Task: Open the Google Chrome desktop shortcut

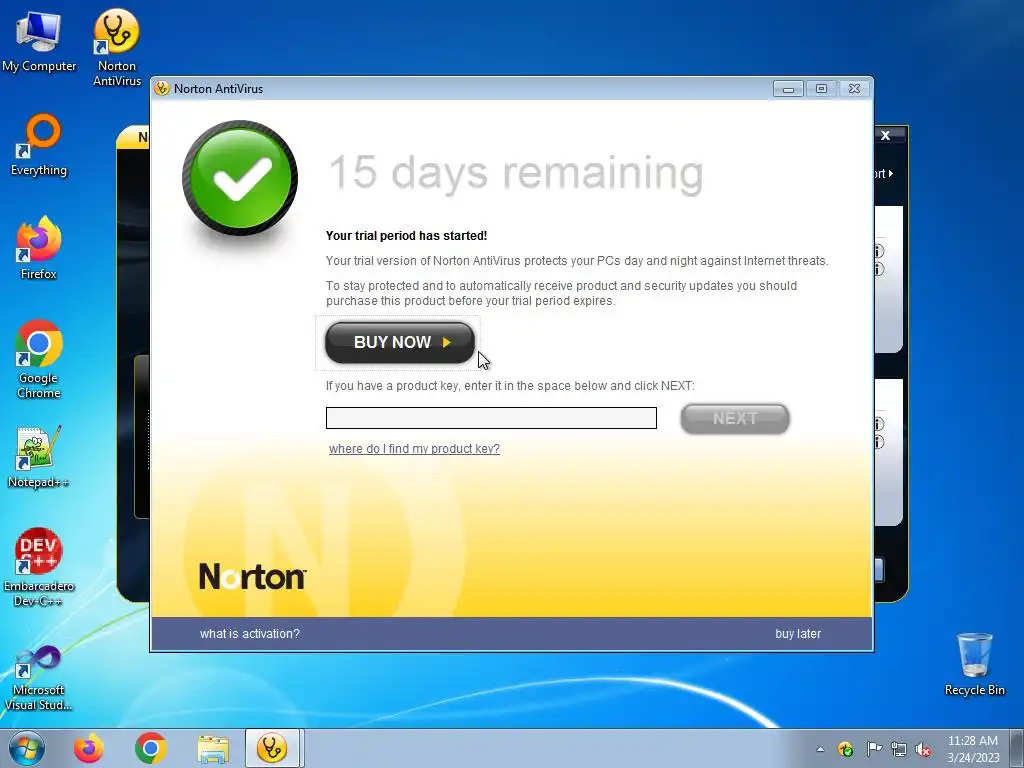Action: tap(39, 359)
